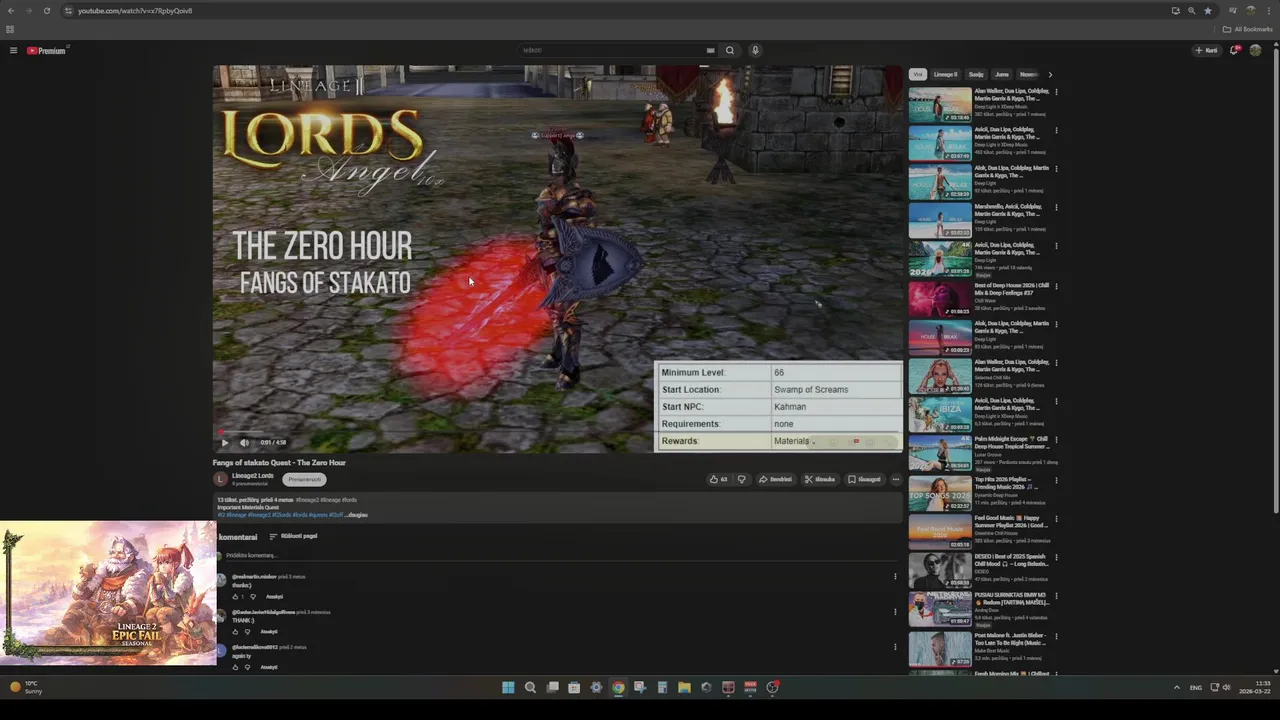Click the search magnifier button

coord(730,50)
